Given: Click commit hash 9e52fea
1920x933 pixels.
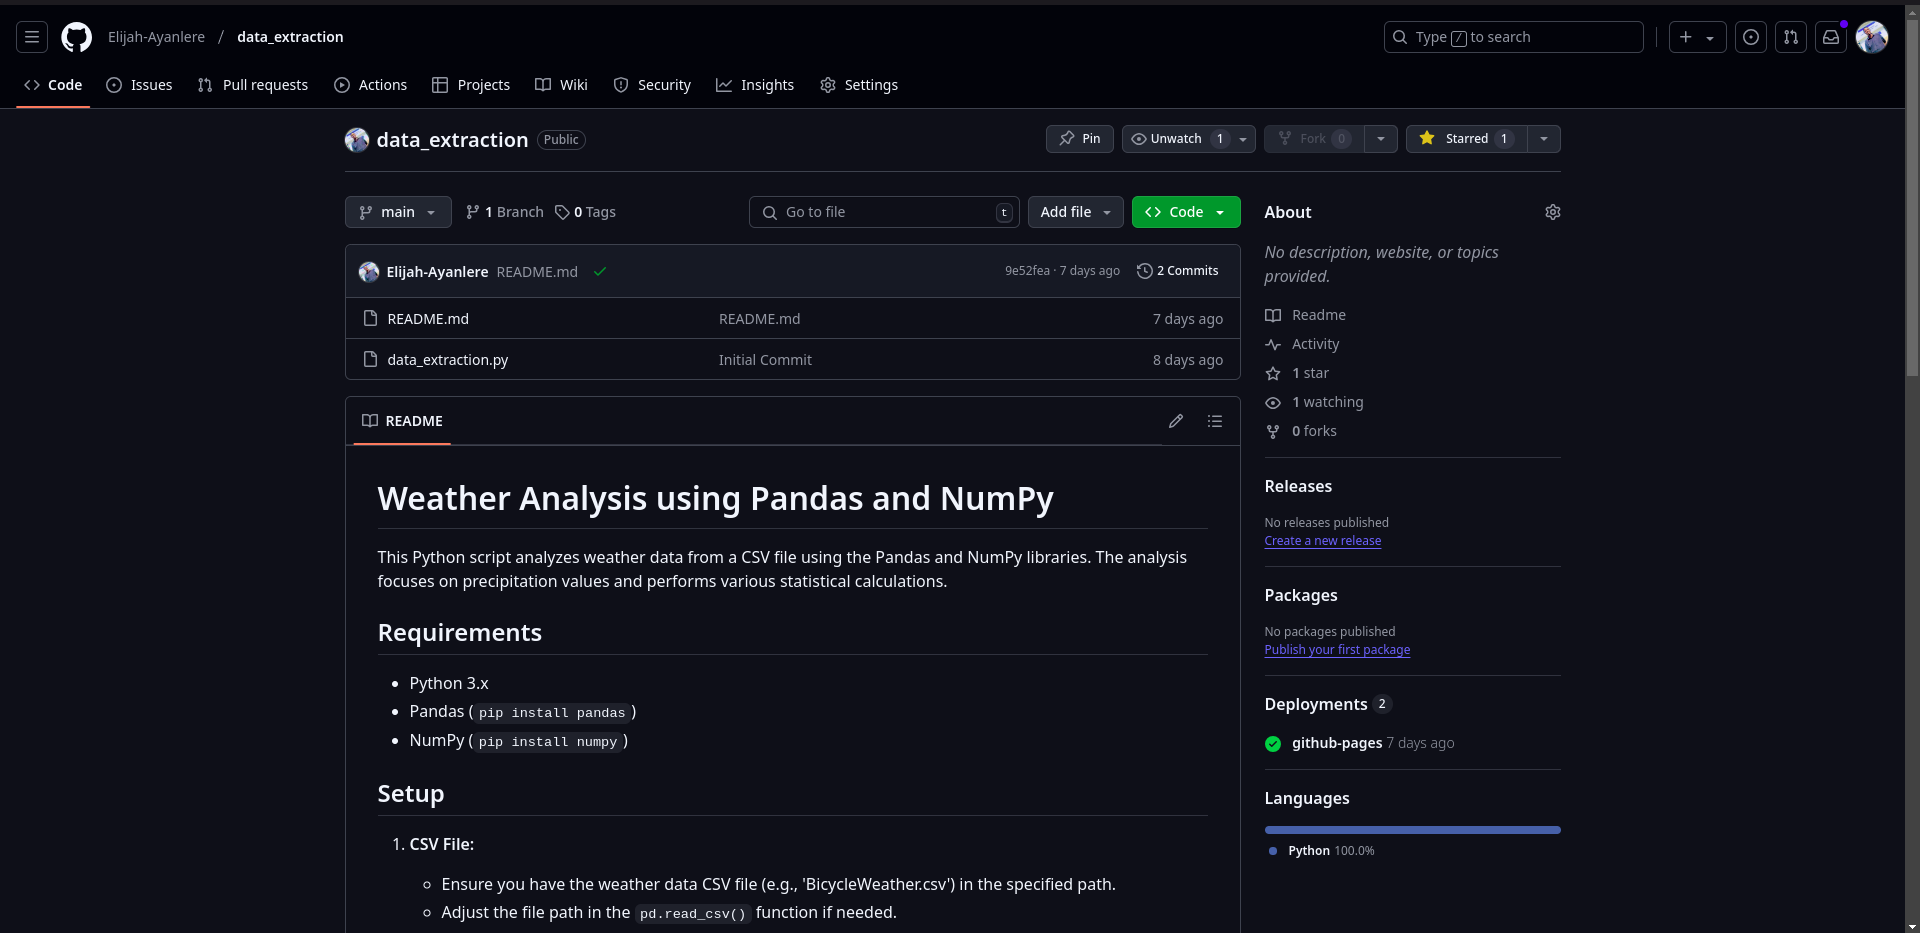Looking at the screenshot, I should 1027,271.
